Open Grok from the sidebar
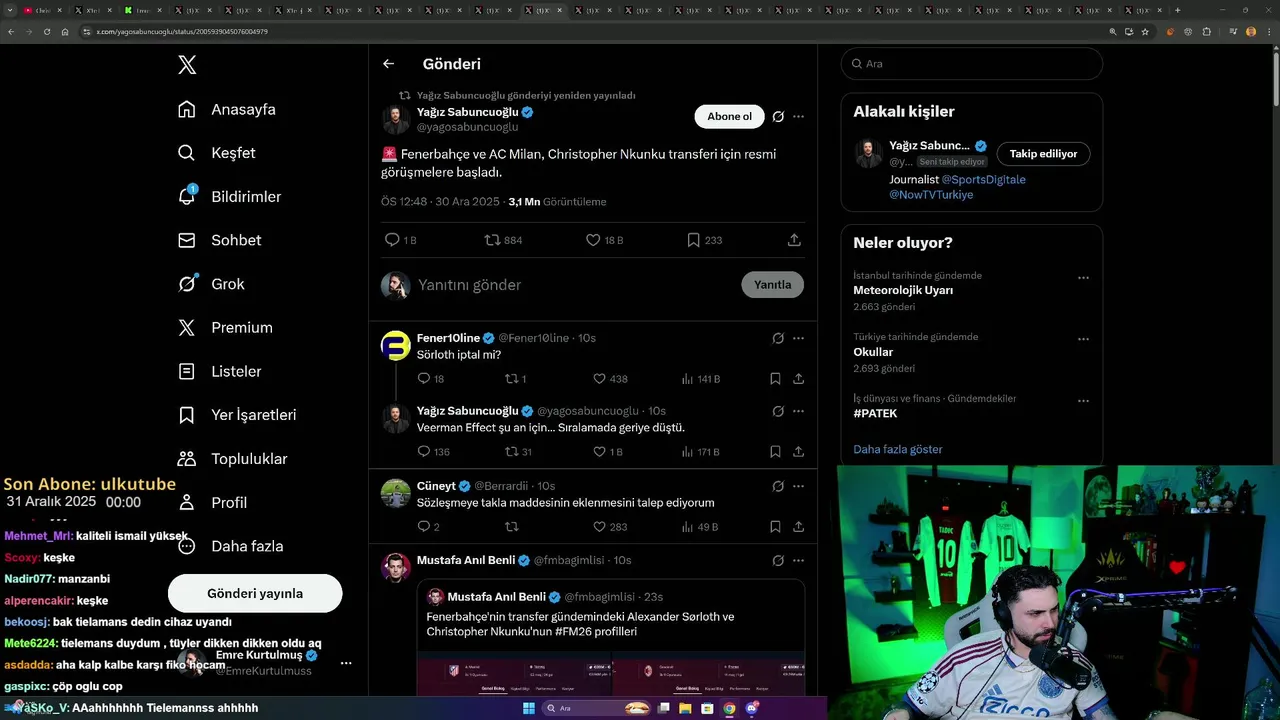1280x720 pixels. [x=211, y=284]
